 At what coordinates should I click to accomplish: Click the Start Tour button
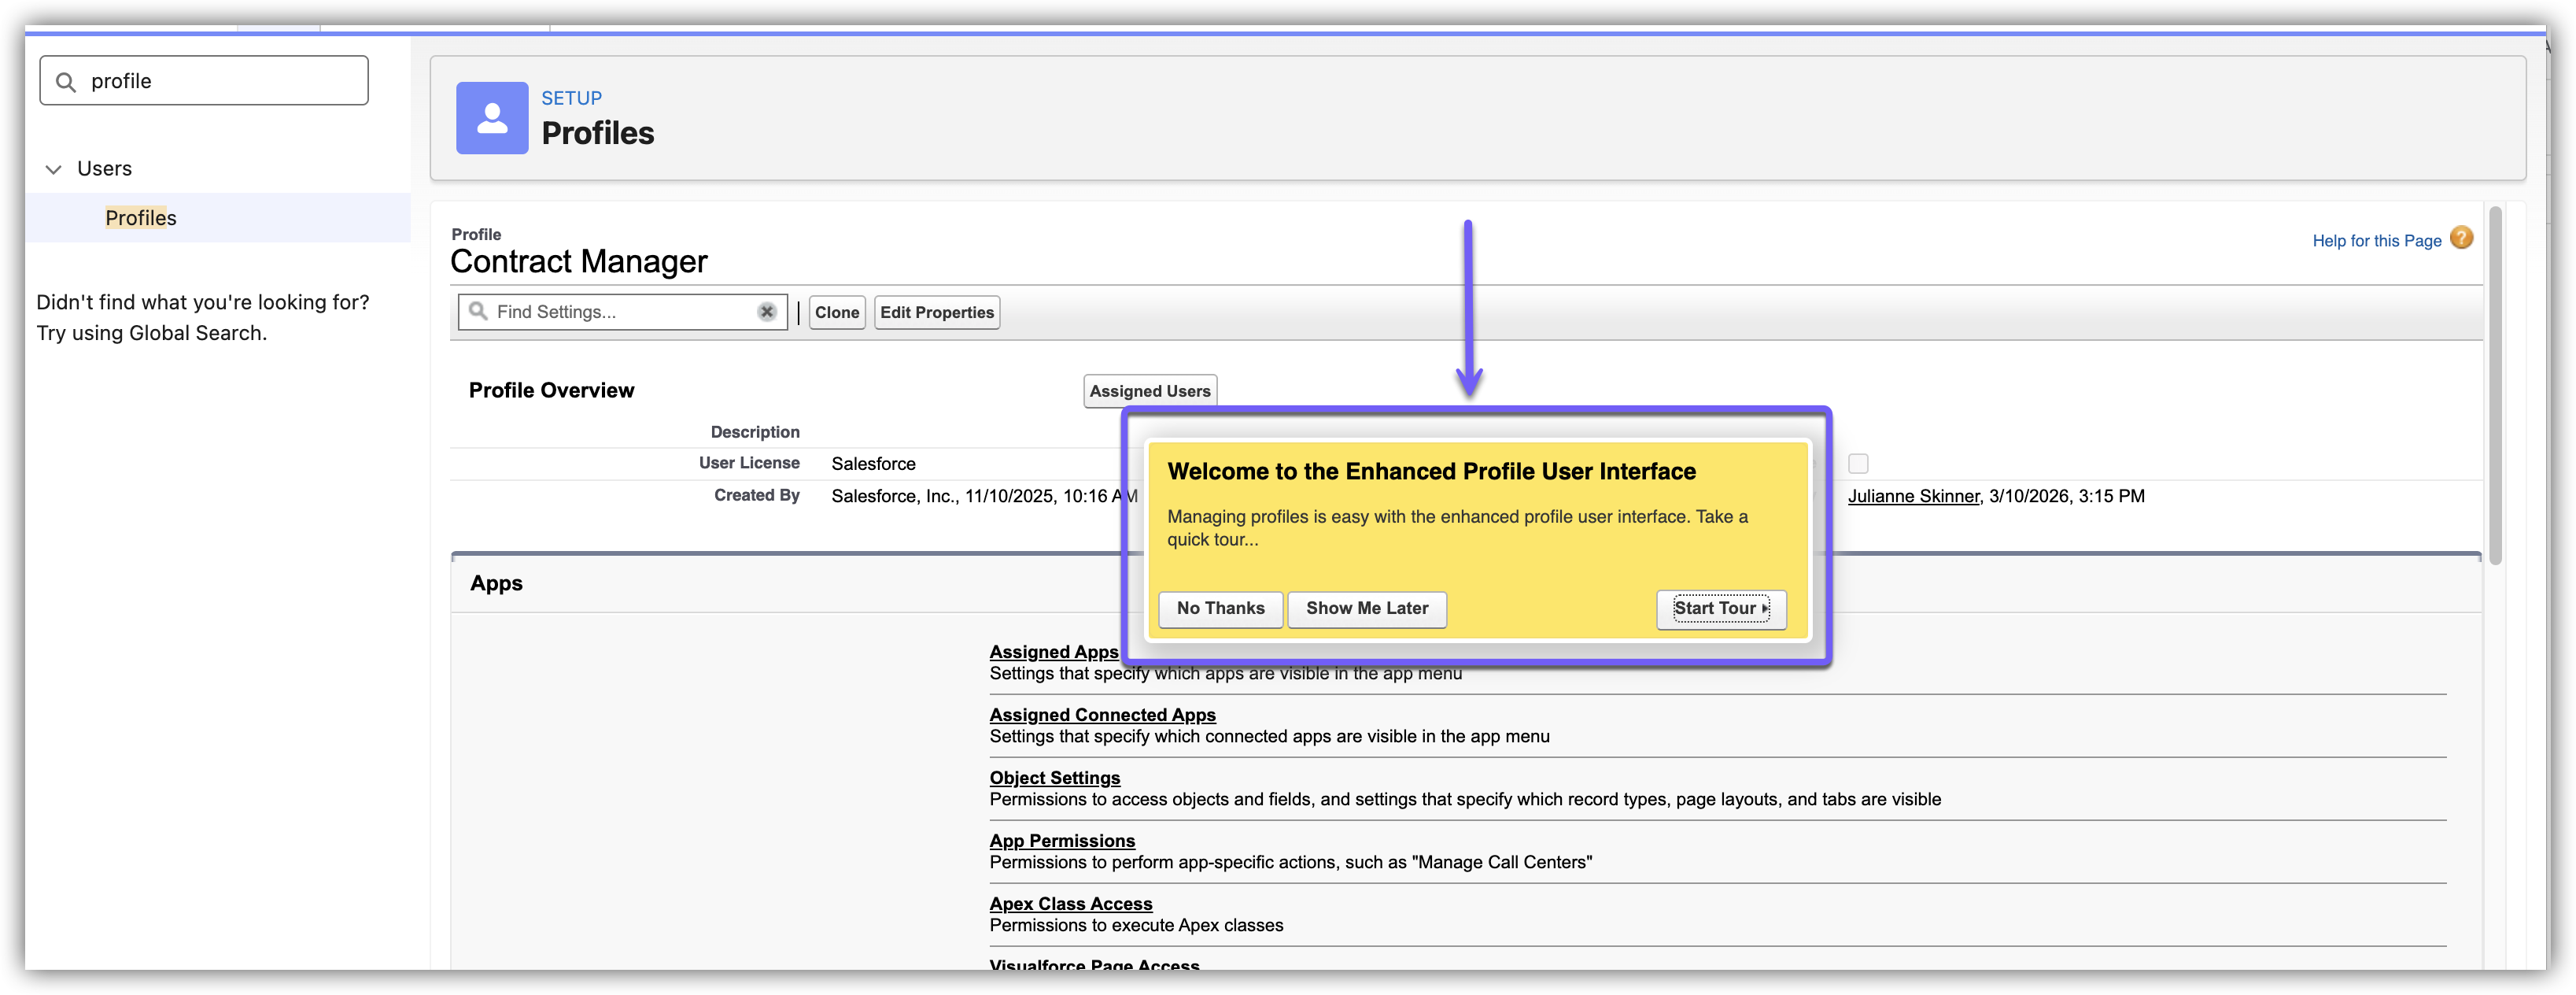1720,608
